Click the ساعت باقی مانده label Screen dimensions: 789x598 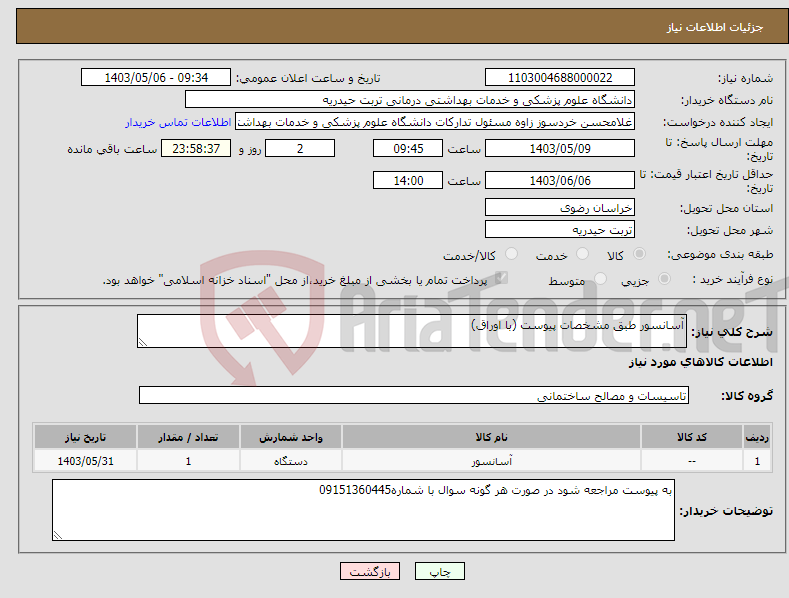pos(112,149)
